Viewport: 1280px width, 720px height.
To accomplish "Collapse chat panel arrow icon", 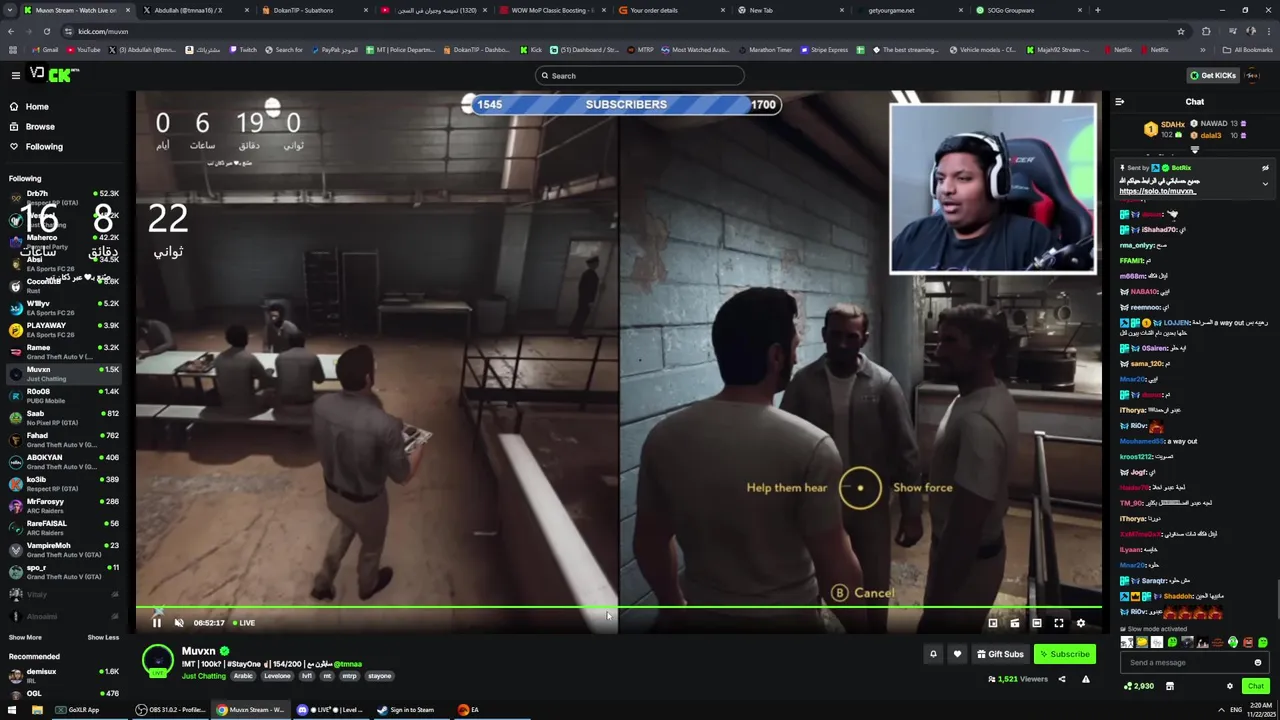I will tap(1119, 101).
